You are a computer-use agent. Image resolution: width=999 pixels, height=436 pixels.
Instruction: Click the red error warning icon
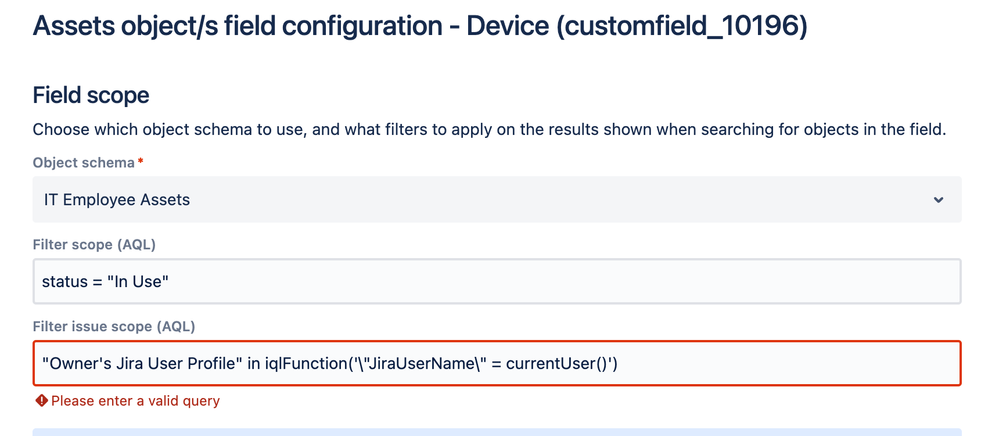41,401
